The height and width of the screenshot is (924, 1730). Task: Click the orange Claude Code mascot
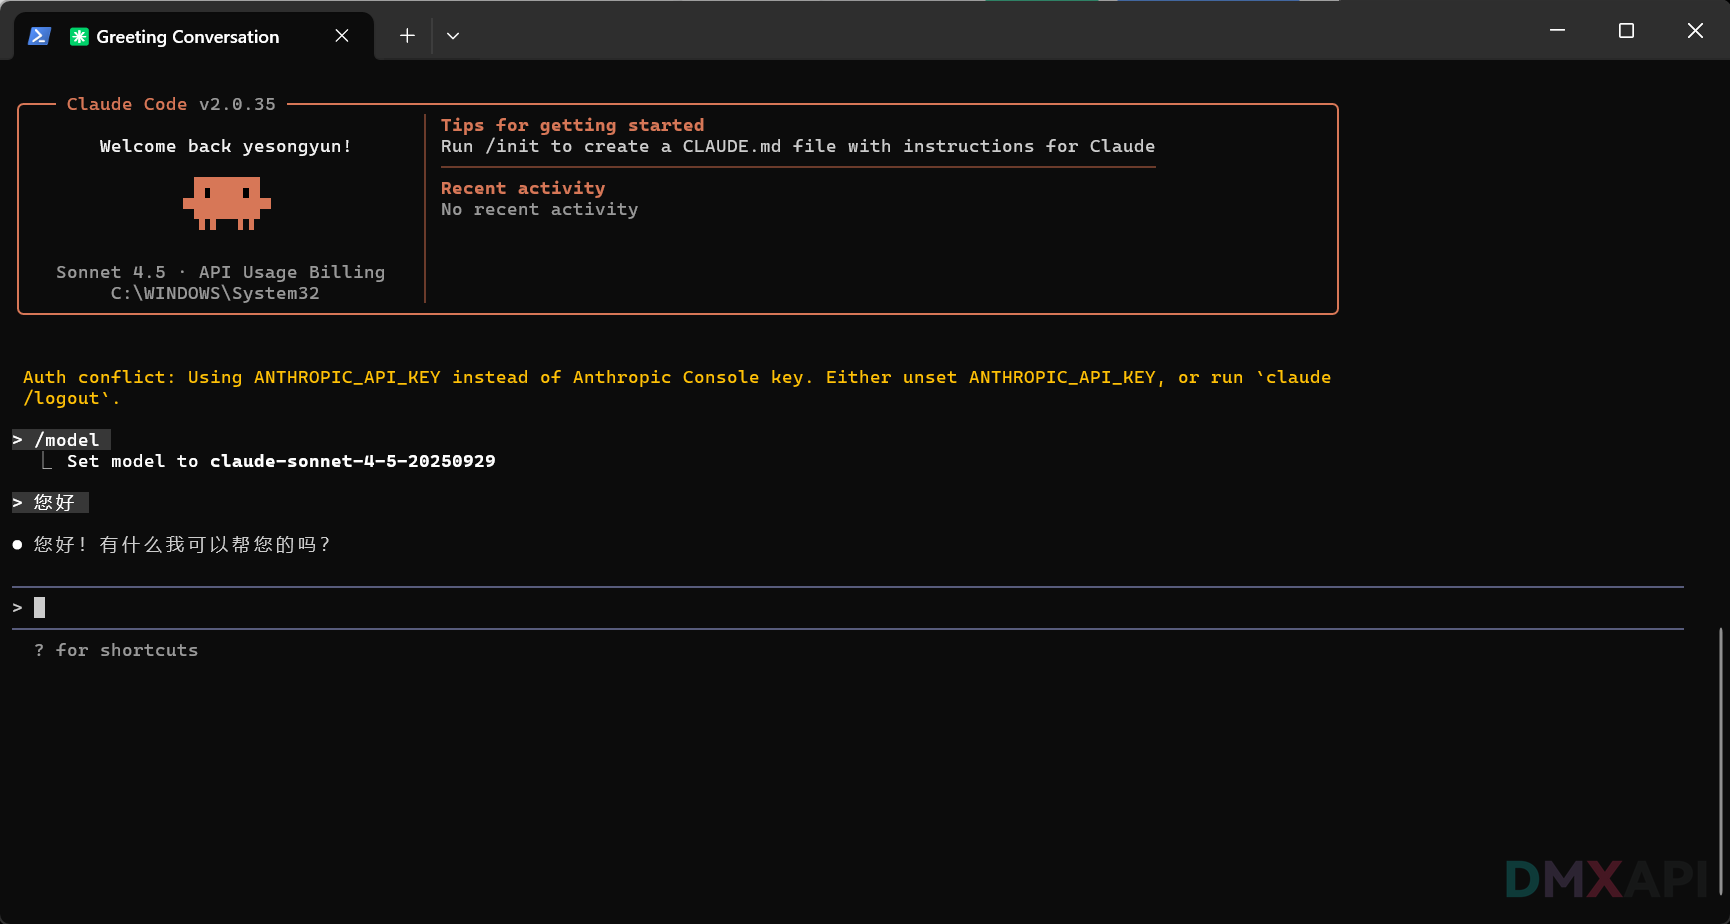[227, 203]
